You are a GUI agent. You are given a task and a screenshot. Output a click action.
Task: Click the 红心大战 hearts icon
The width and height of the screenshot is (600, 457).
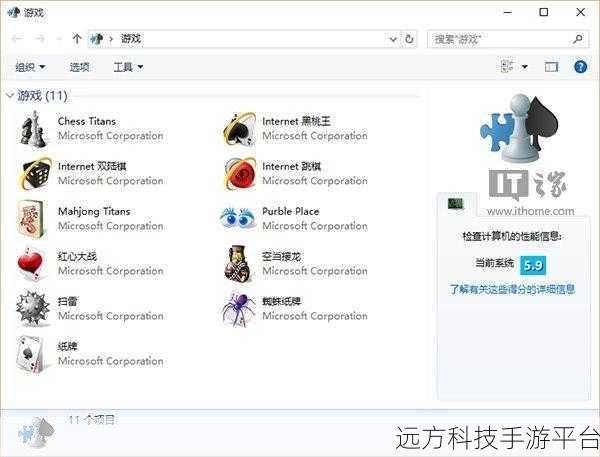pyautogui.click(x=31, y=264)
